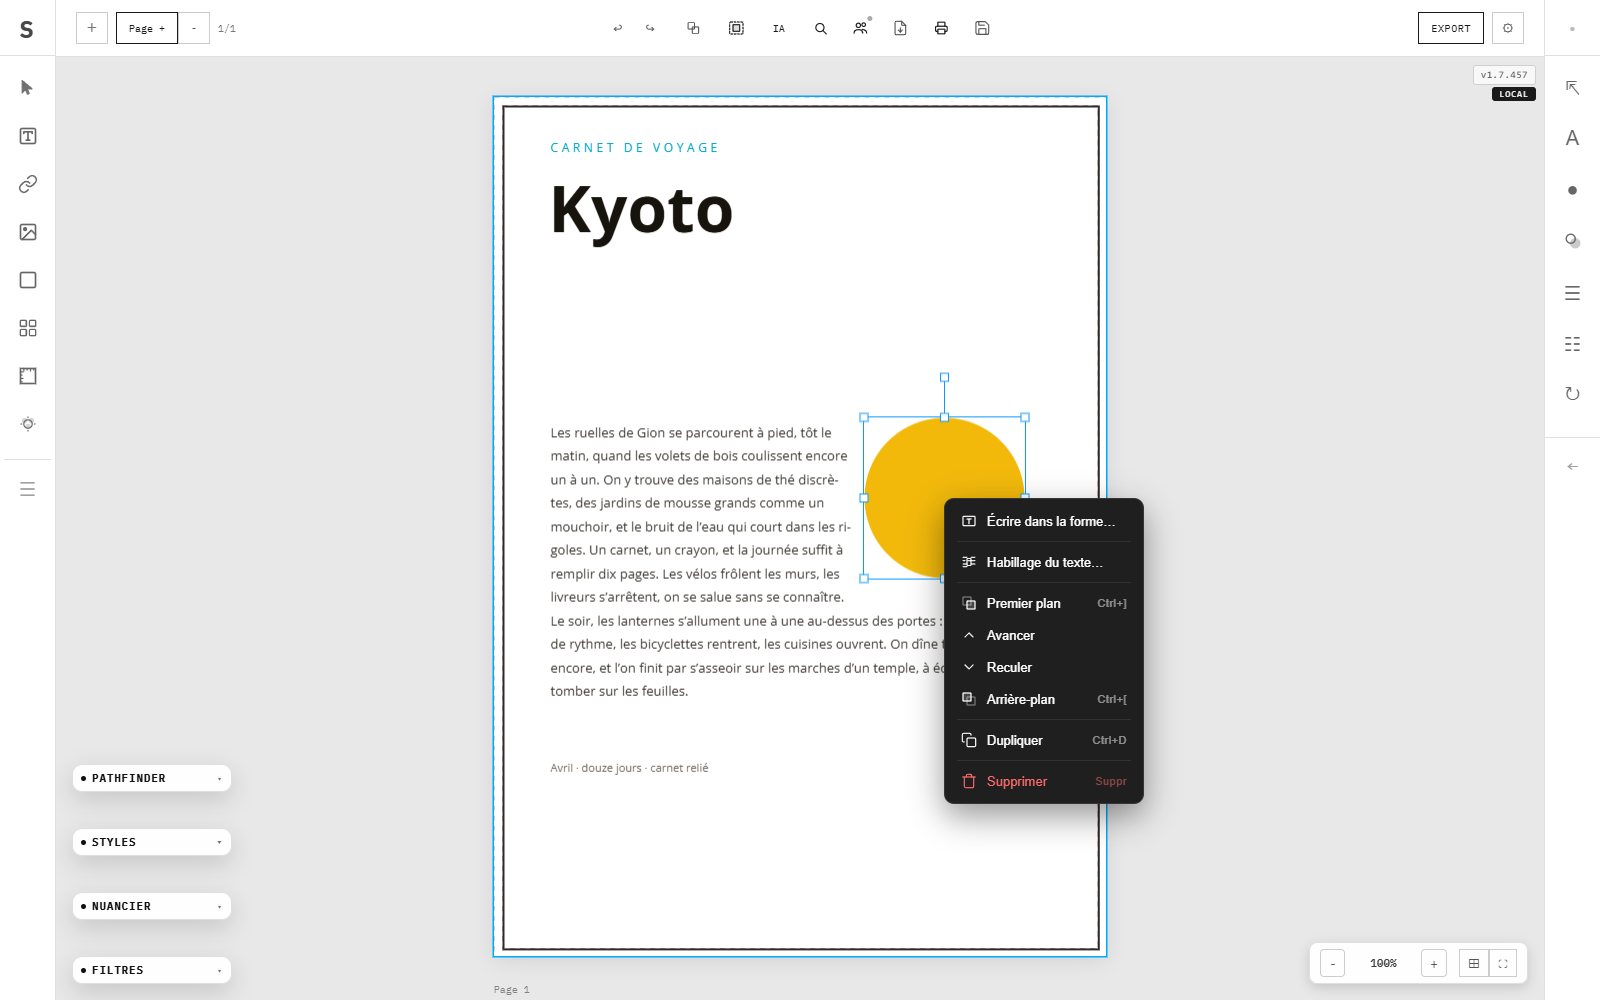Open the left sidebar hamburger menu

pyautogui.click(x=28, y=489)
